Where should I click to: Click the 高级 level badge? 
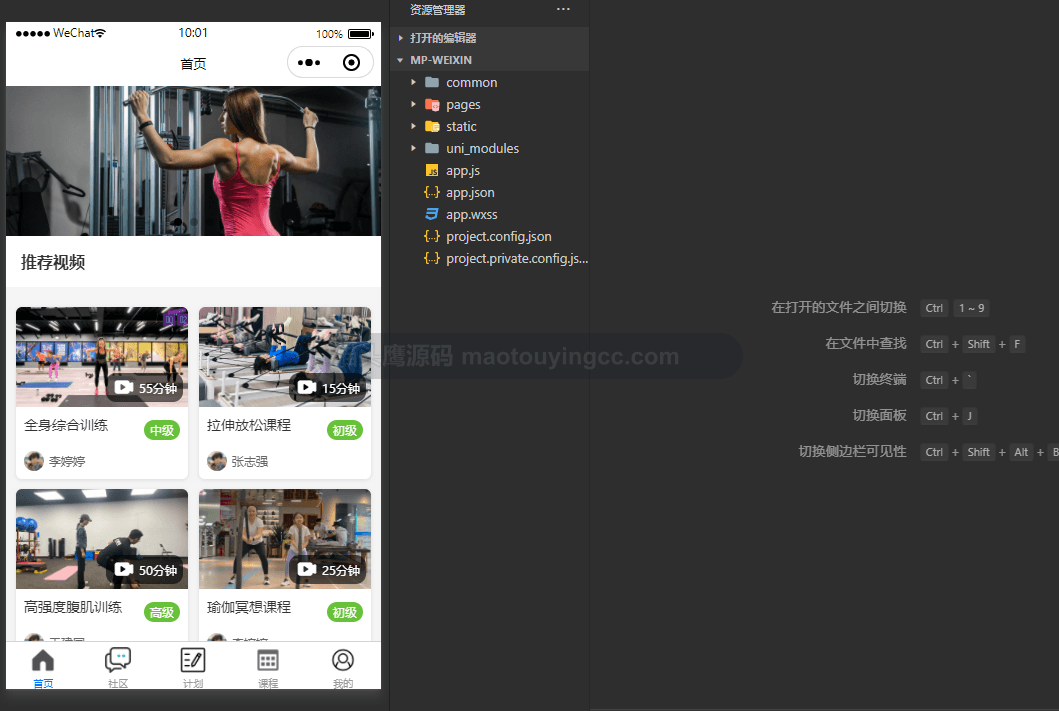pos(162,612)
